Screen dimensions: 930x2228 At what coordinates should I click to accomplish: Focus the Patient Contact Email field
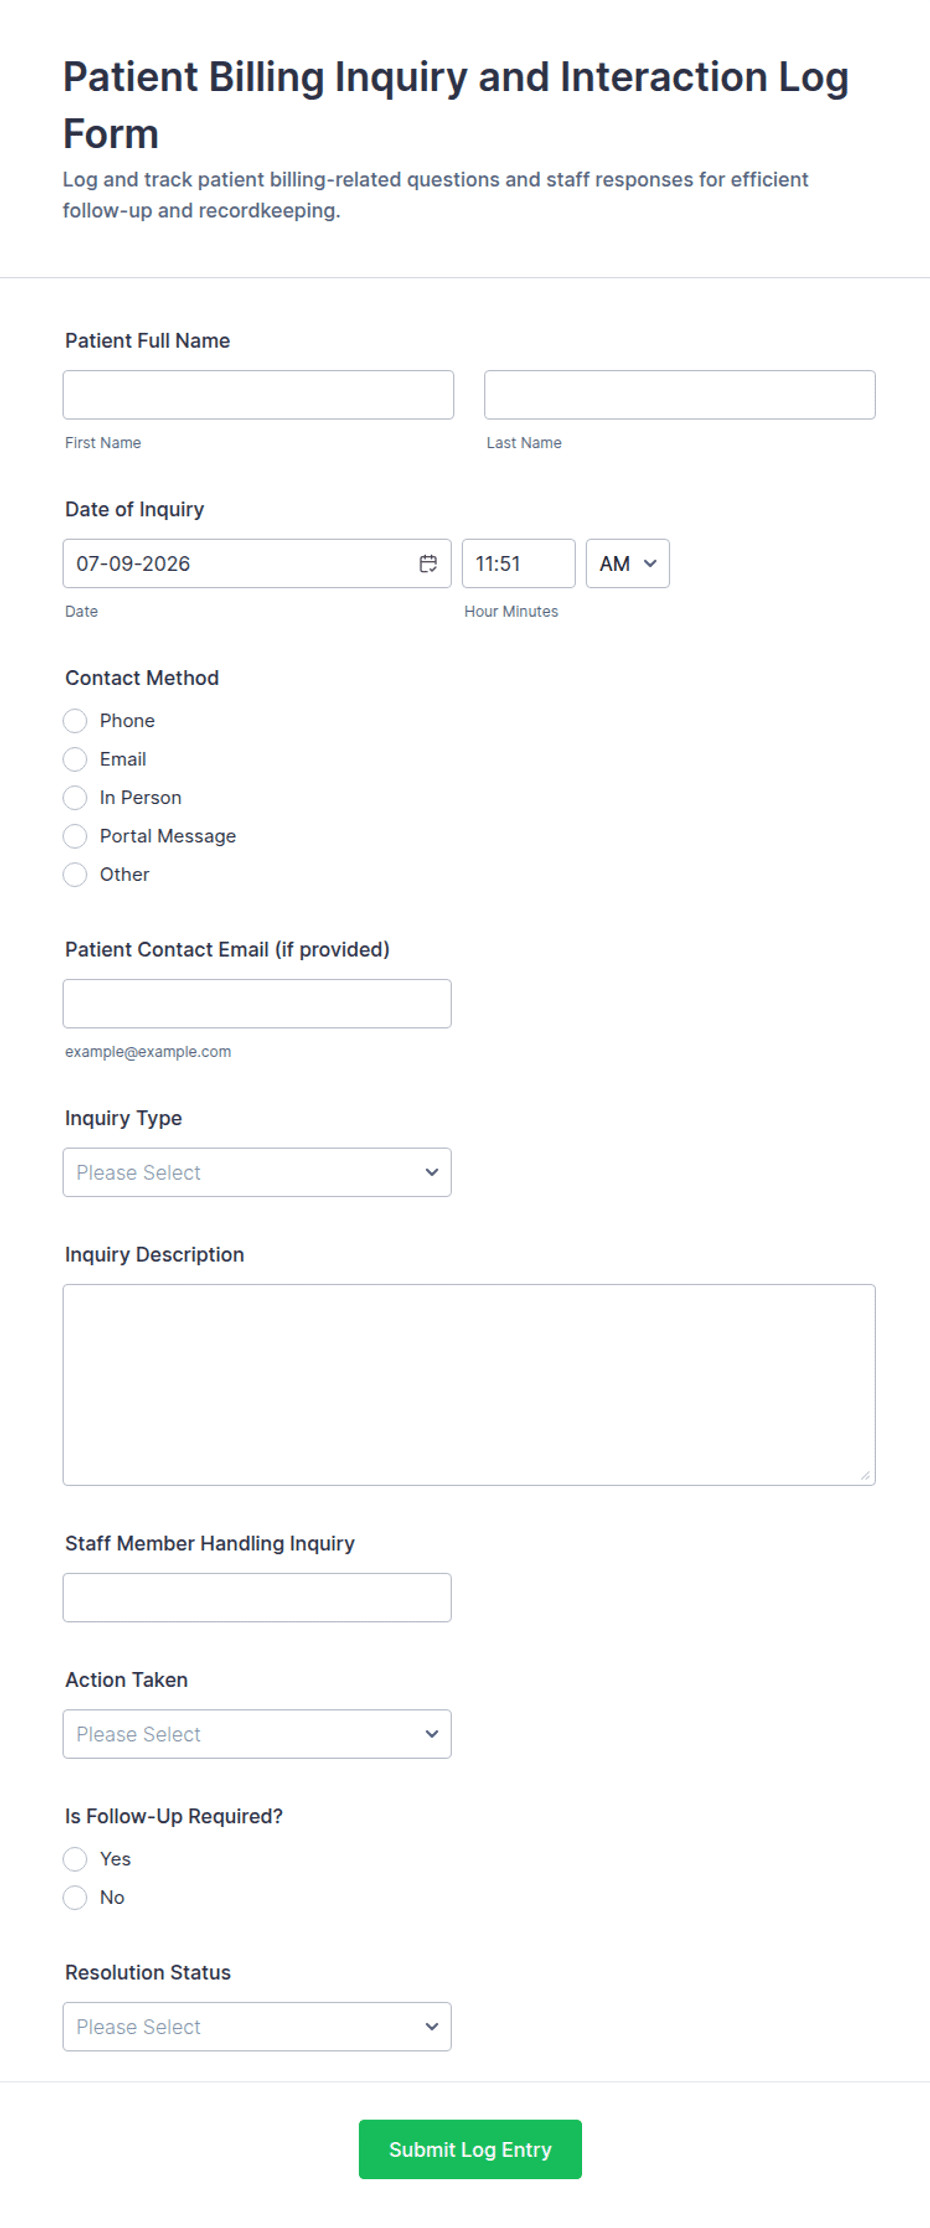tap(257, 1004)
